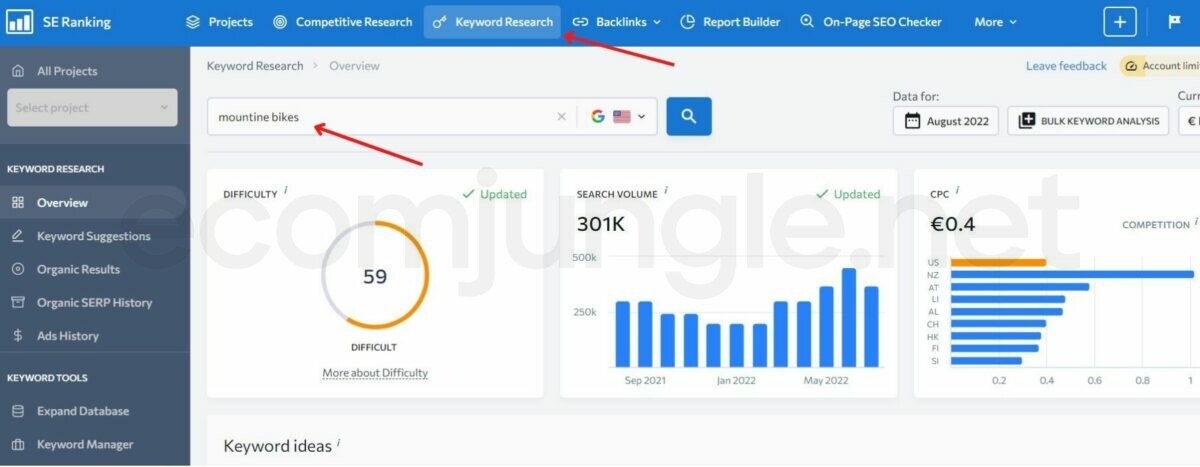The width and height of the screenshot is (1200, 467).
Task: Click the SE Ranking logo
Action: (x=60, y=22)
